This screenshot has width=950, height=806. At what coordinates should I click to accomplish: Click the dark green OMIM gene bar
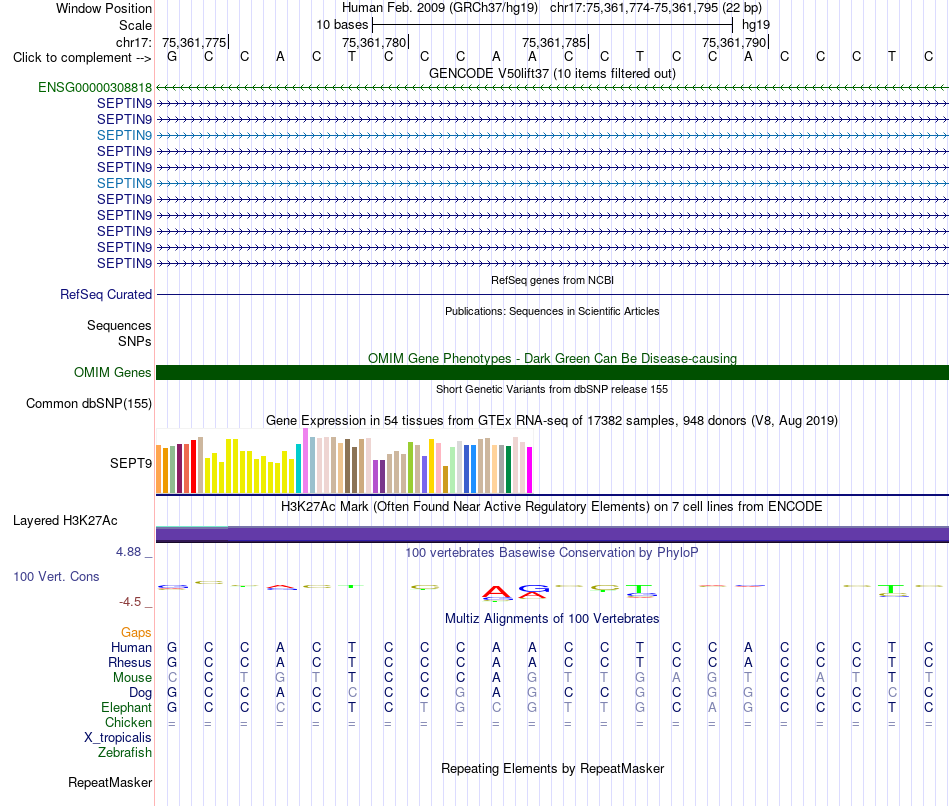(552, 373)
